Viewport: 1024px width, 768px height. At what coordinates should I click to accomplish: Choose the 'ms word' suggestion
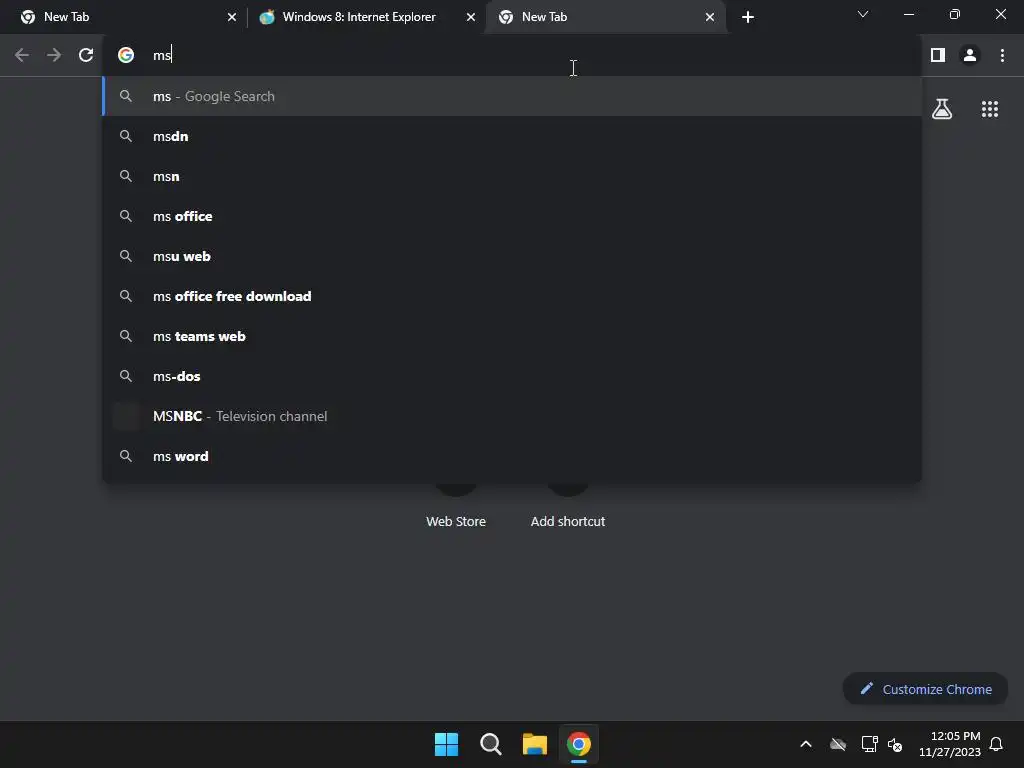[x=512, y=456]
